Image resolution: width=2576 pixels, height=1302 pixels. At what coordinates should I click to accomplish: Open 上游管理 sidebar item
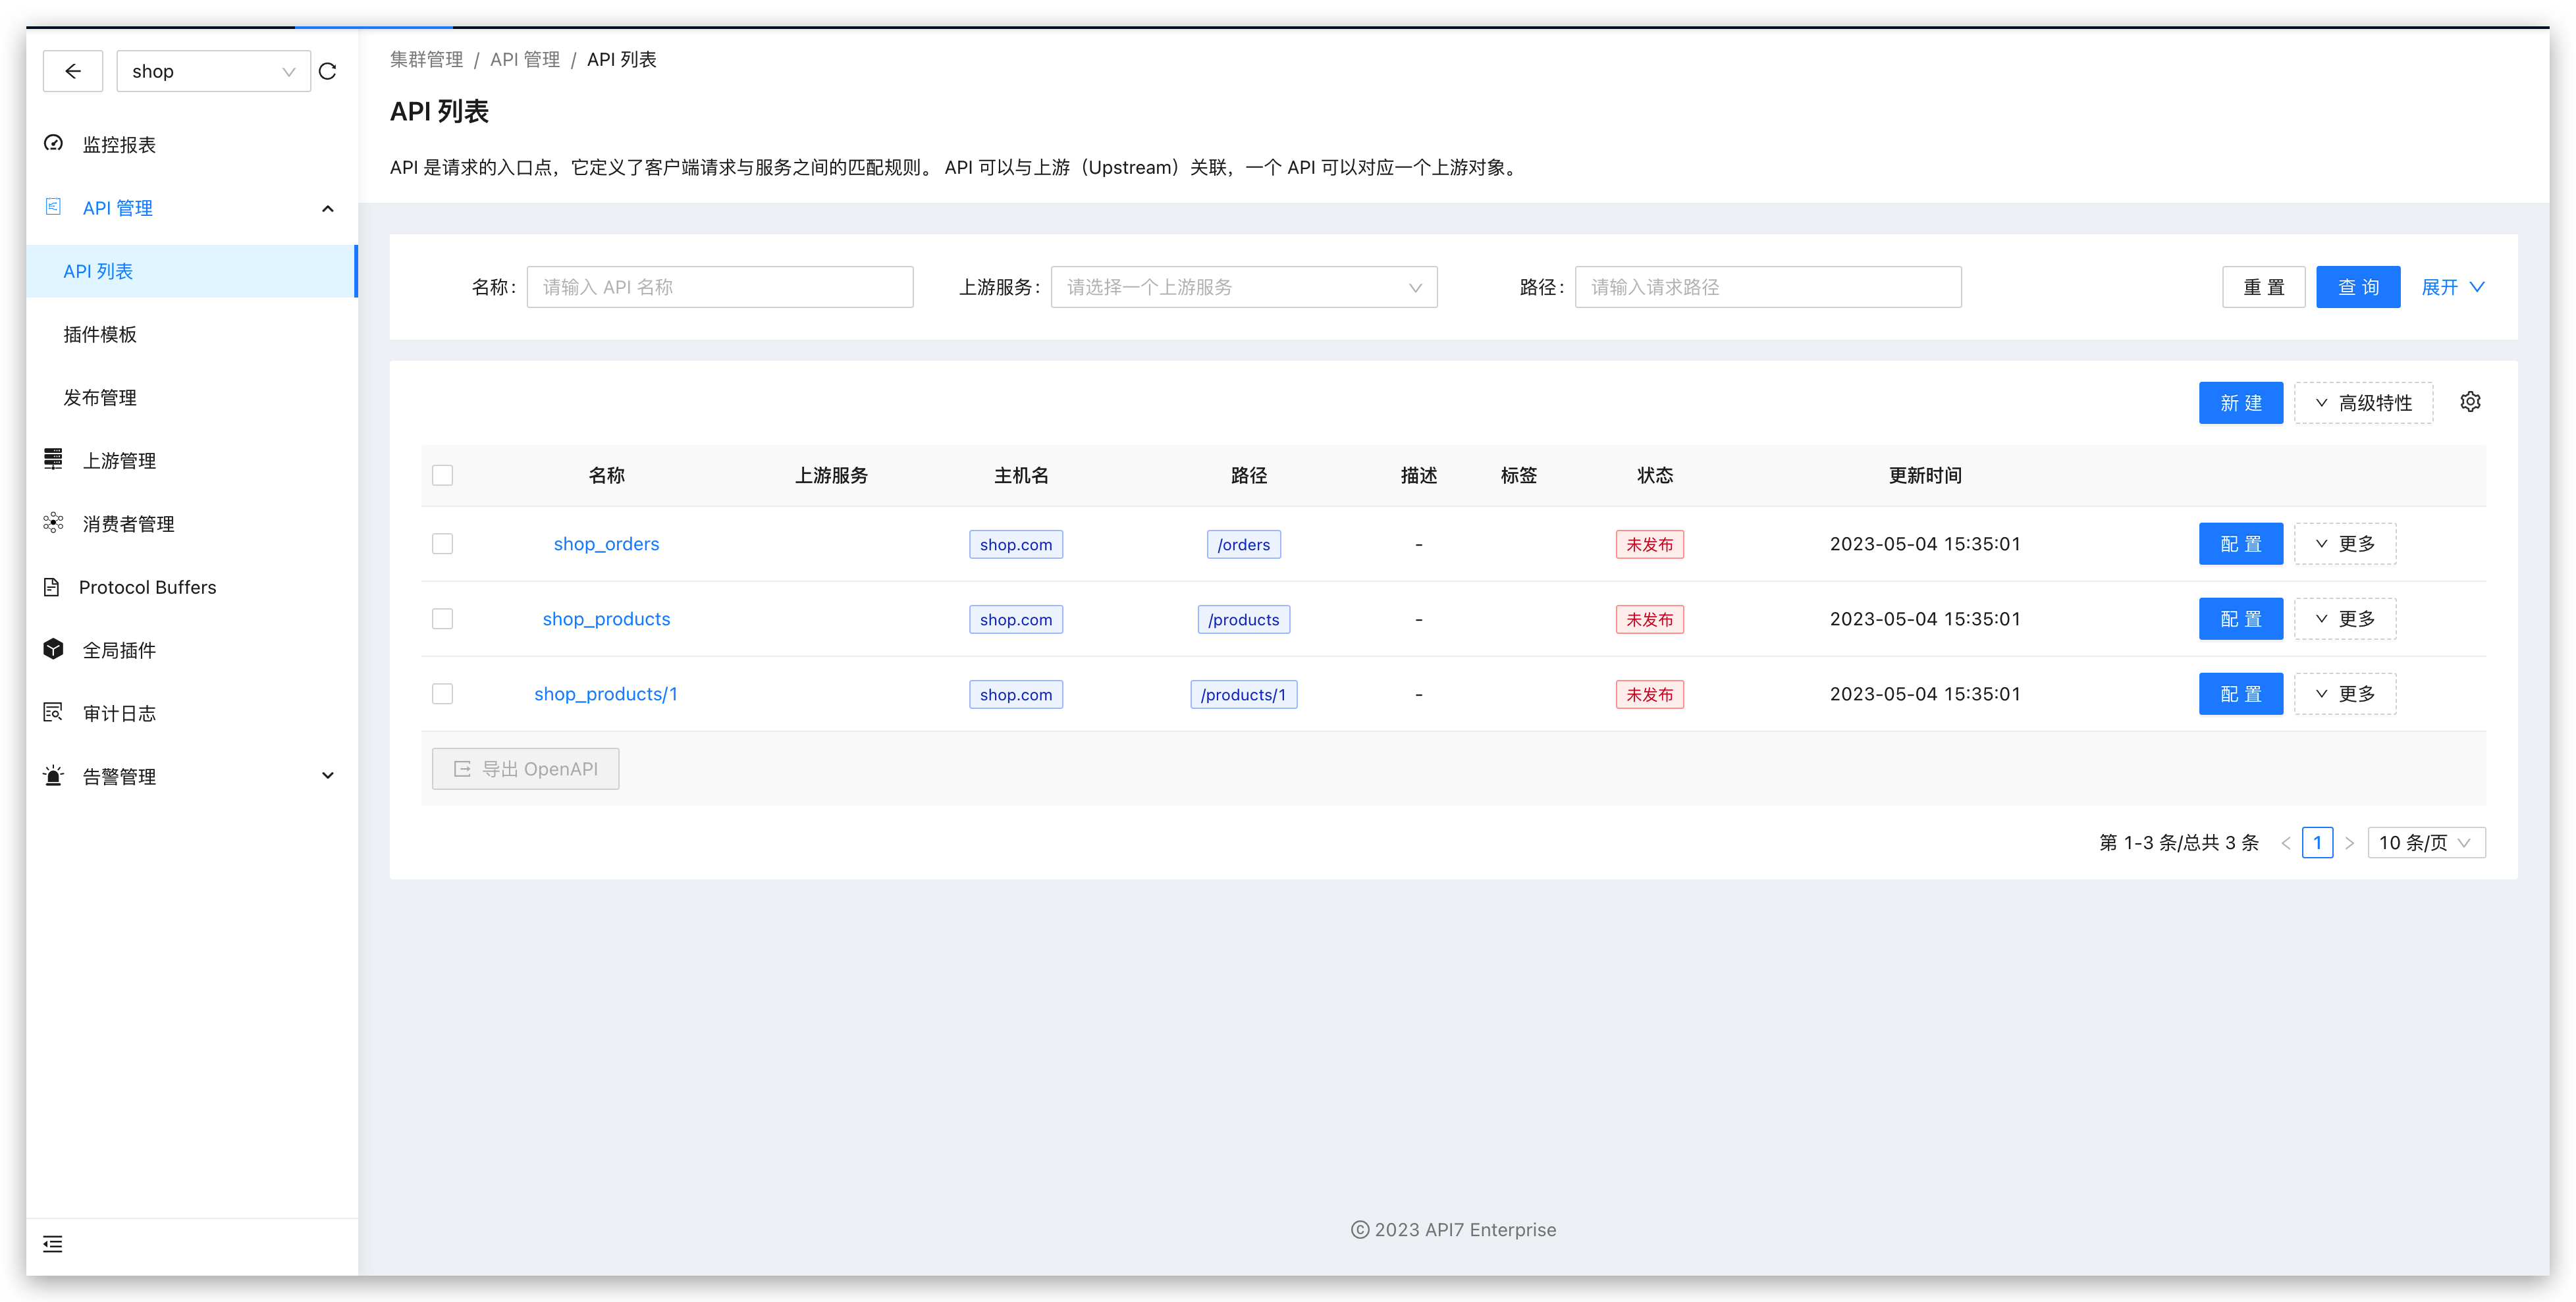(x=191, y=460)
